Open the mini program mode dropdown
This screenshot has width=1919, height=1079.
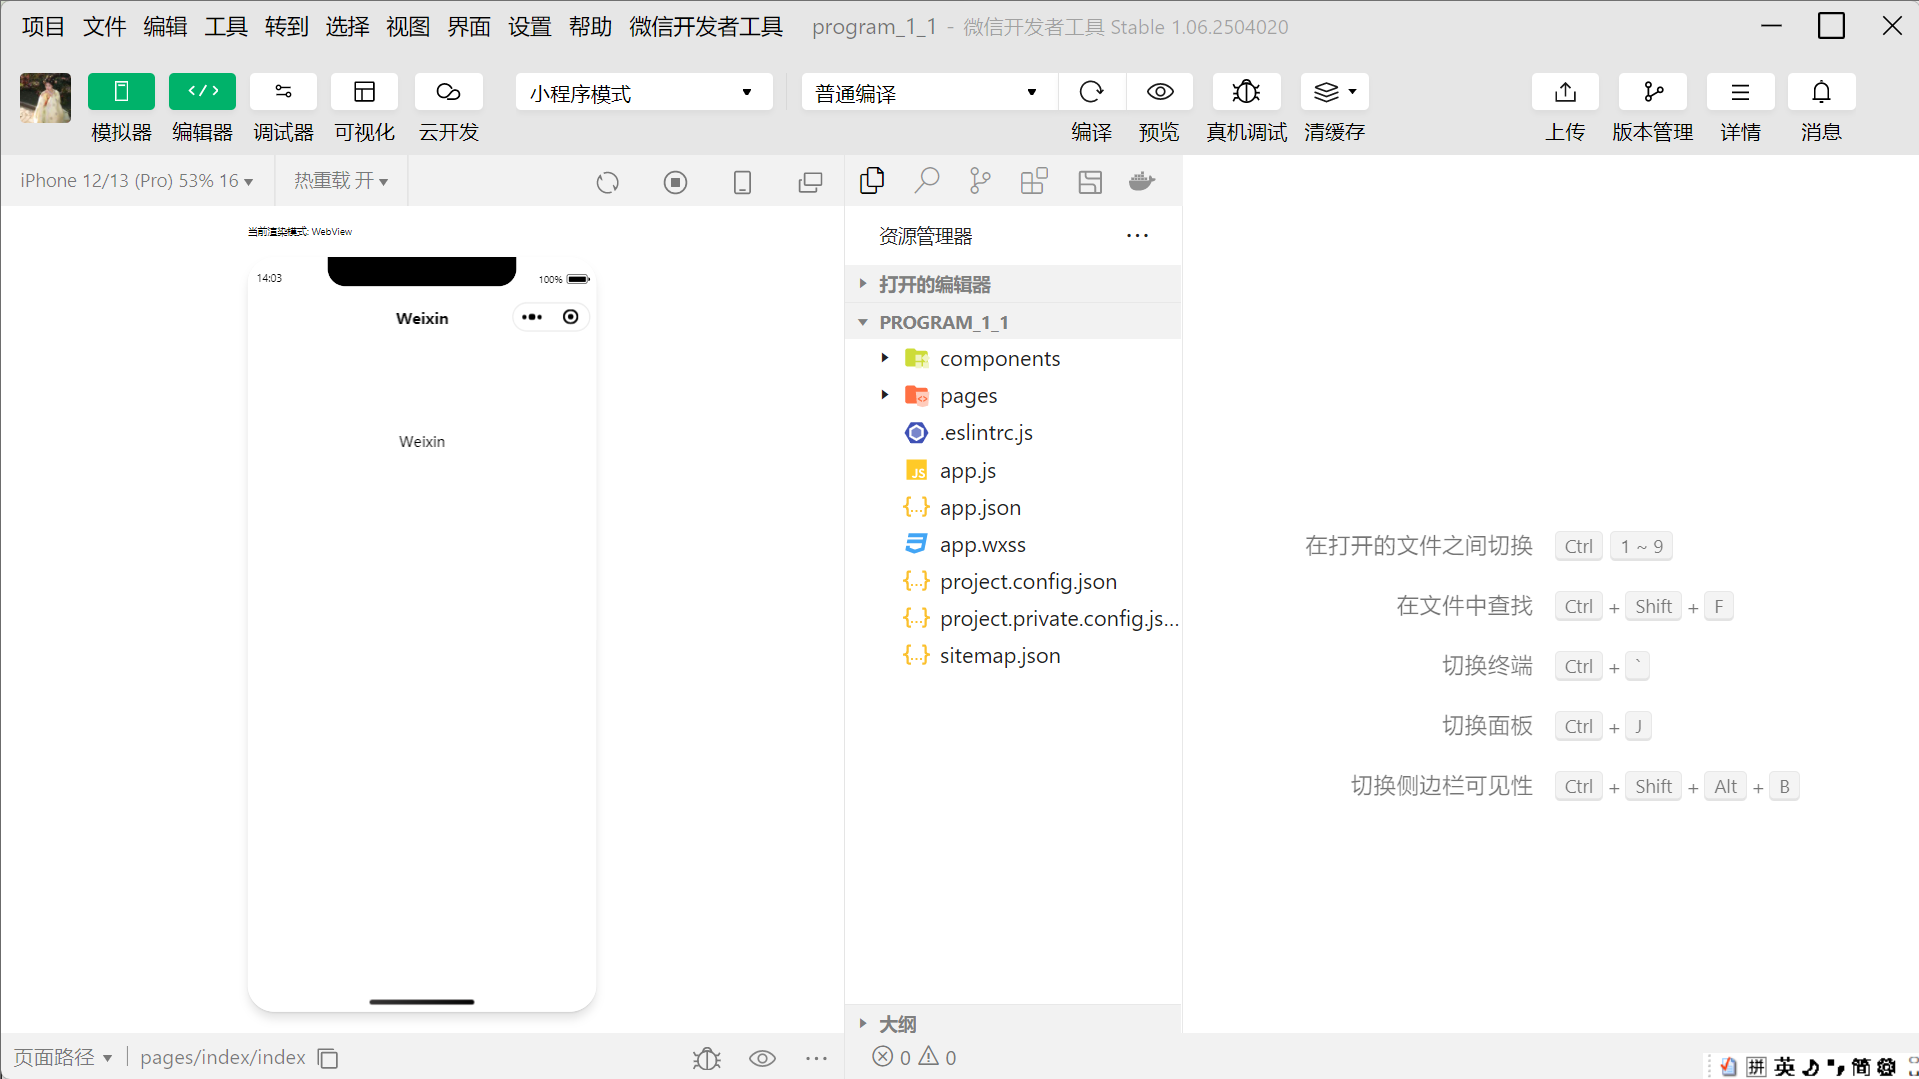click(x=644, y=92)
